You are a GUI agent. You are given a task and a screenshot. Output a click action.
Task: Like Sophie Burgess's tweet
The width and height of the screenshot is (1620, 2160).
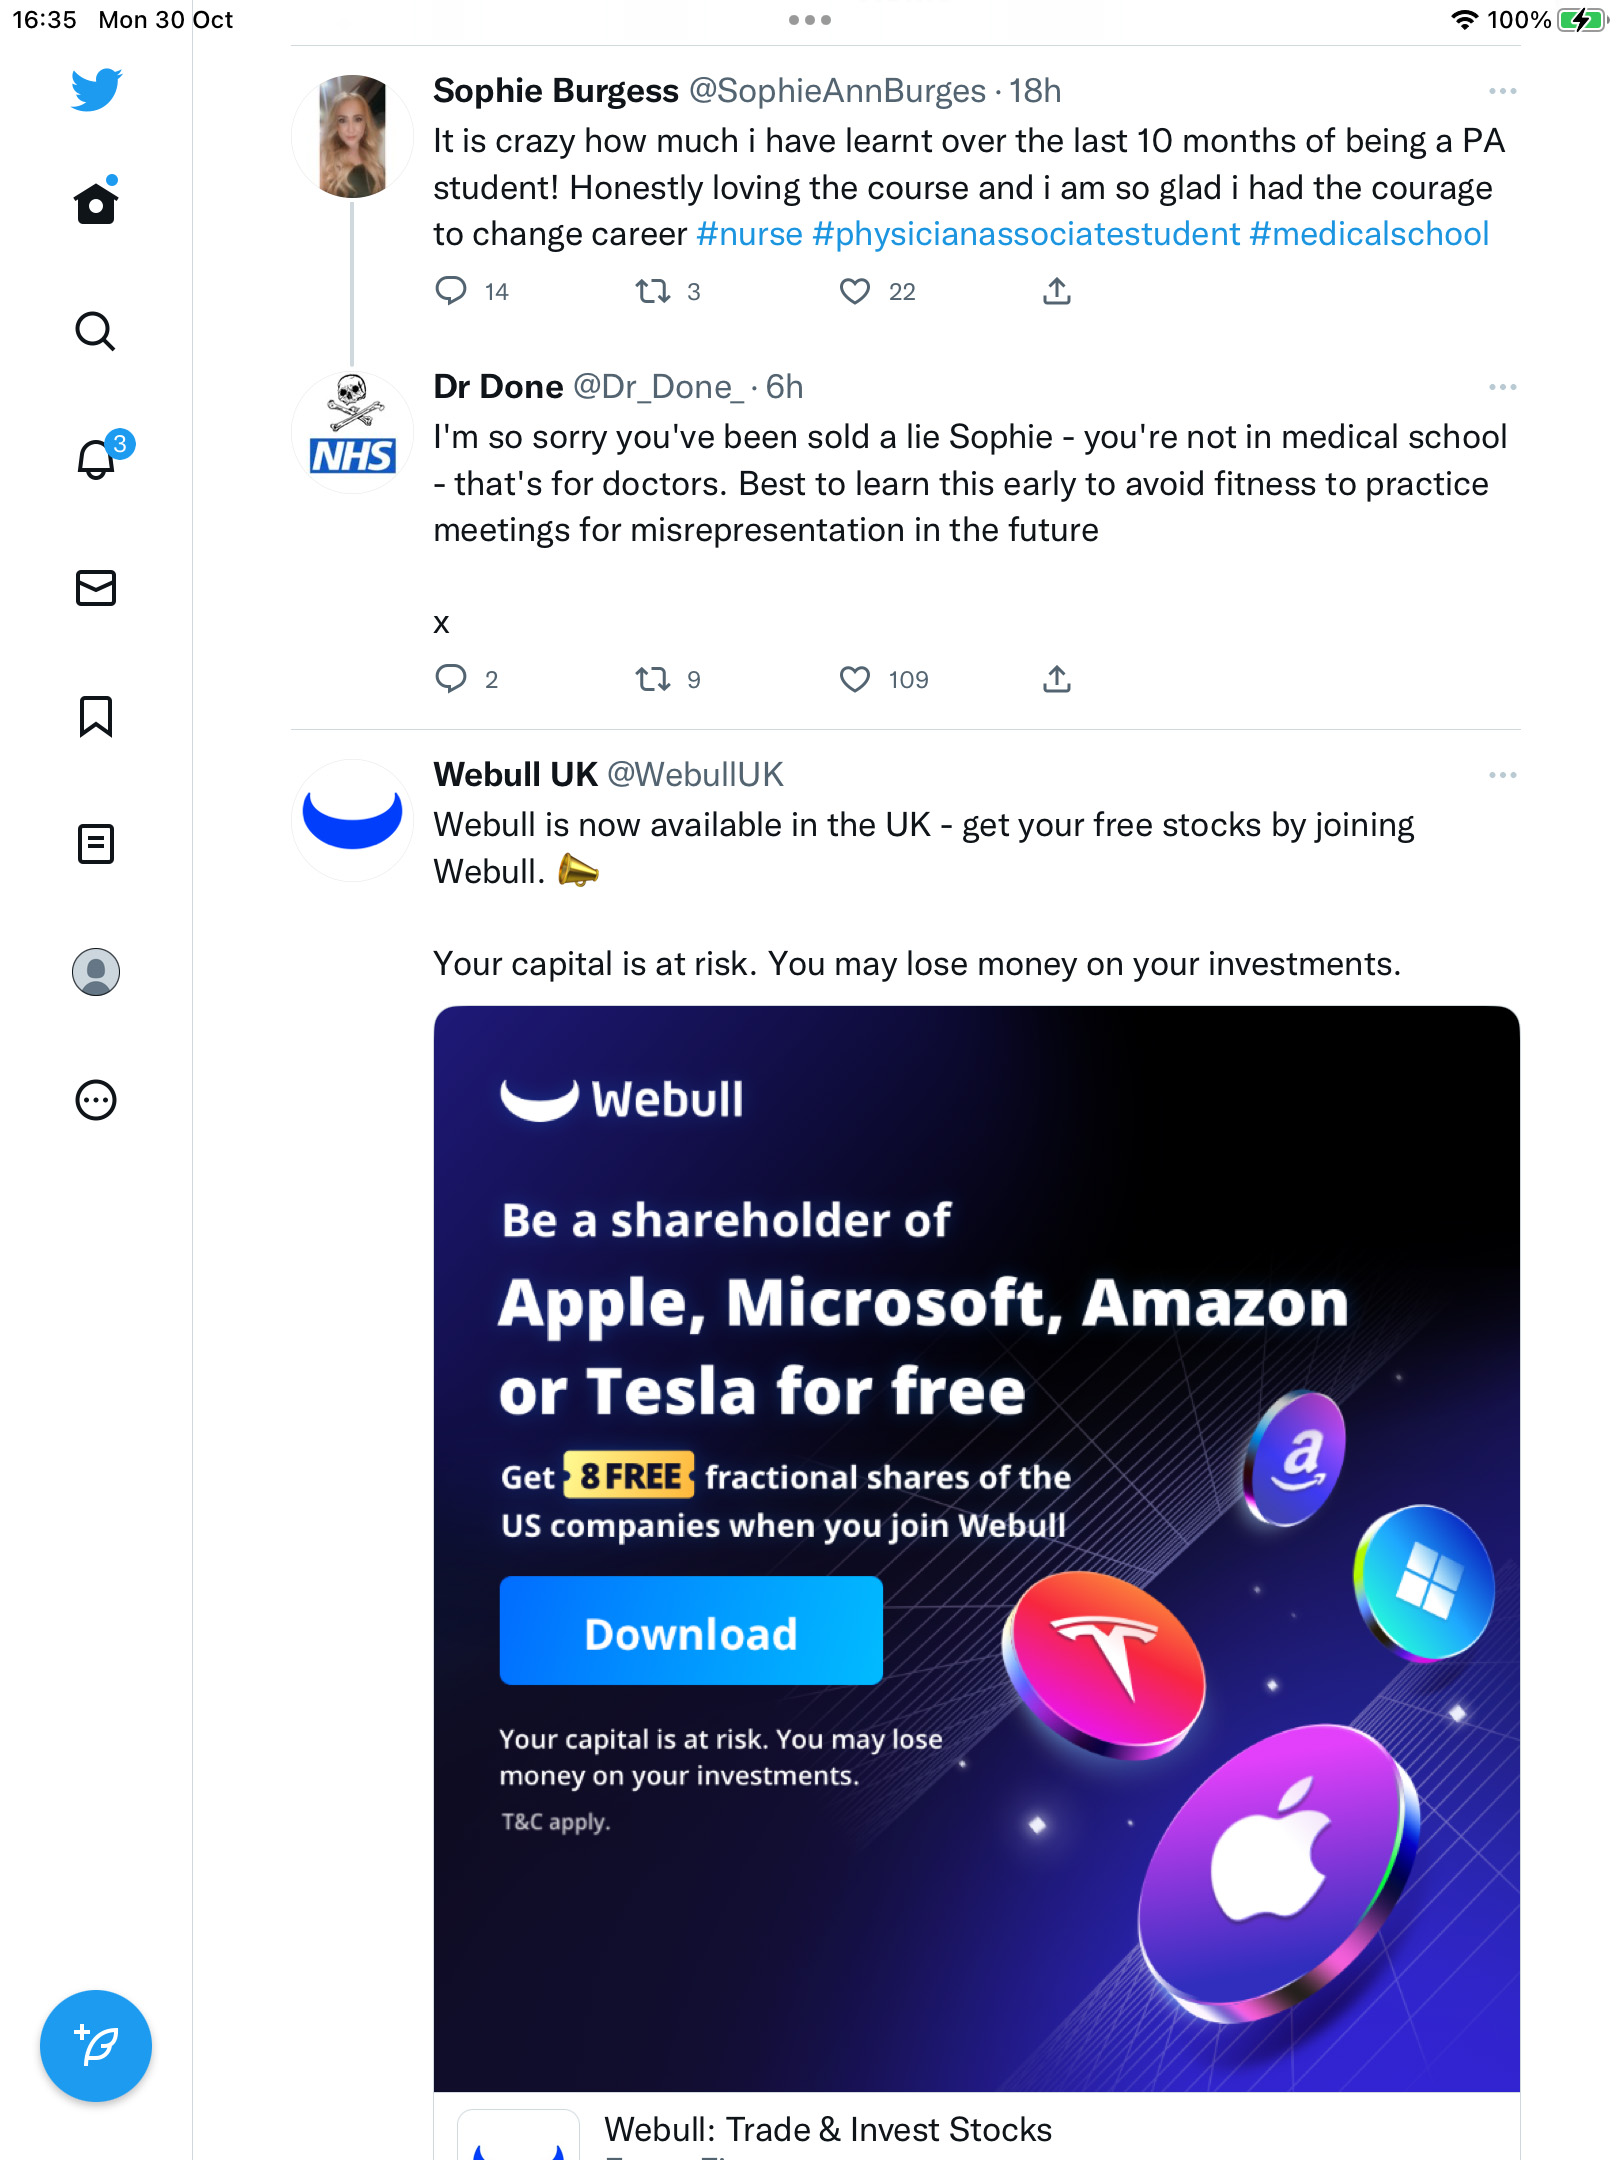click(855, 291)
